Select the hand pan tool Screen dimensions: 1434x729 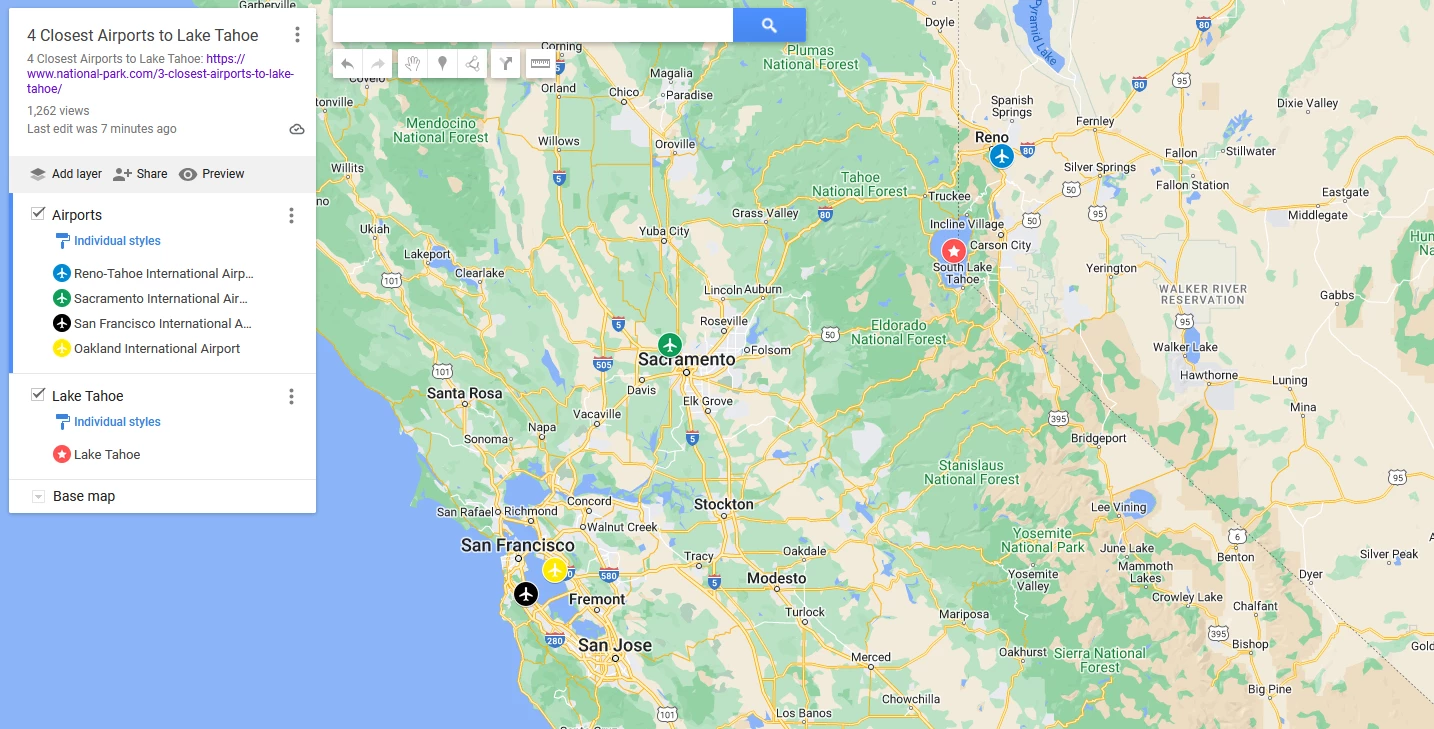coord(411,64)
